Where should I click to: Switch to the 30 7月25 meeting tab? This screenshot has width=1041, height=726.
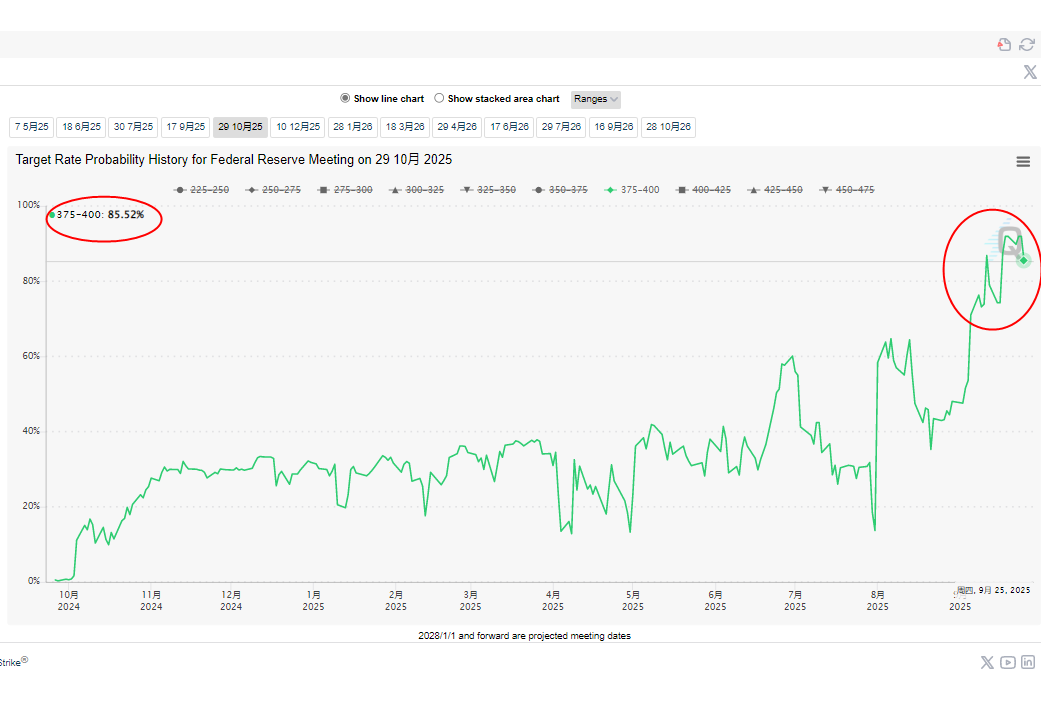pyautogui.click(x=133, y=127)
